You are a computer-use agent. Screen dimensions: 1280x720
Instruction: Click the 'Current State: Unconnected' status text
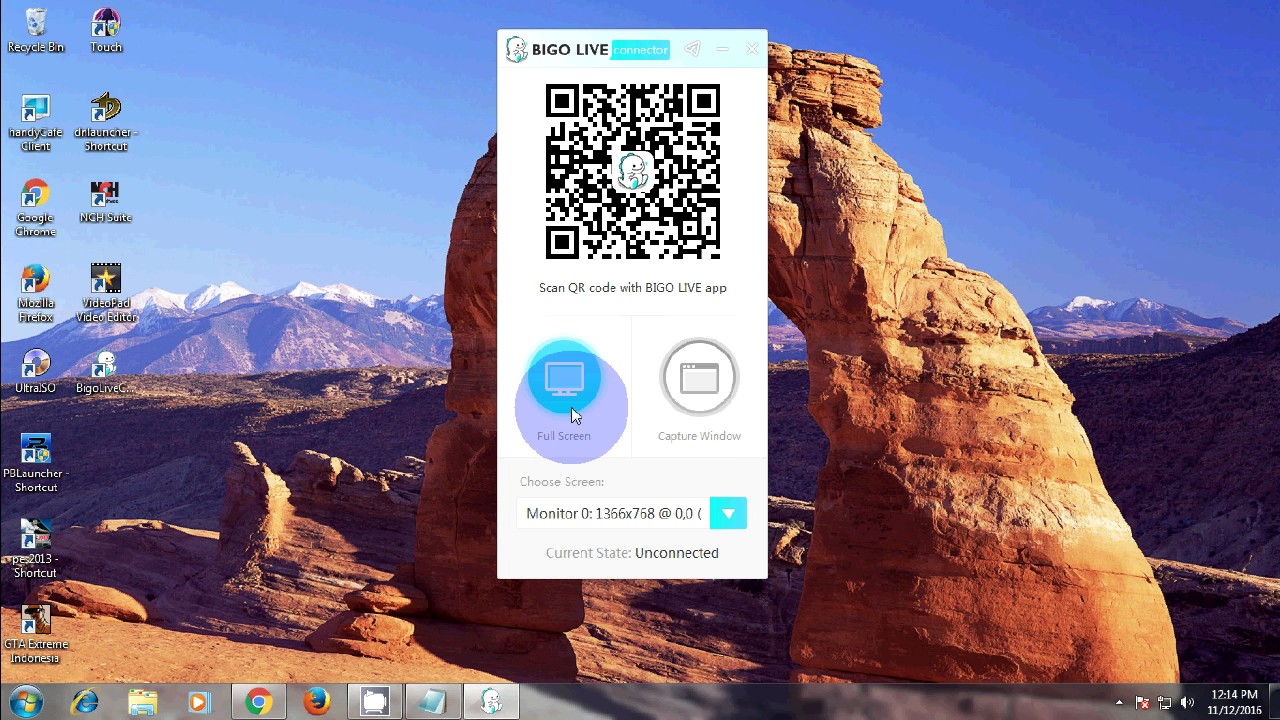click(x=632, y=553)
